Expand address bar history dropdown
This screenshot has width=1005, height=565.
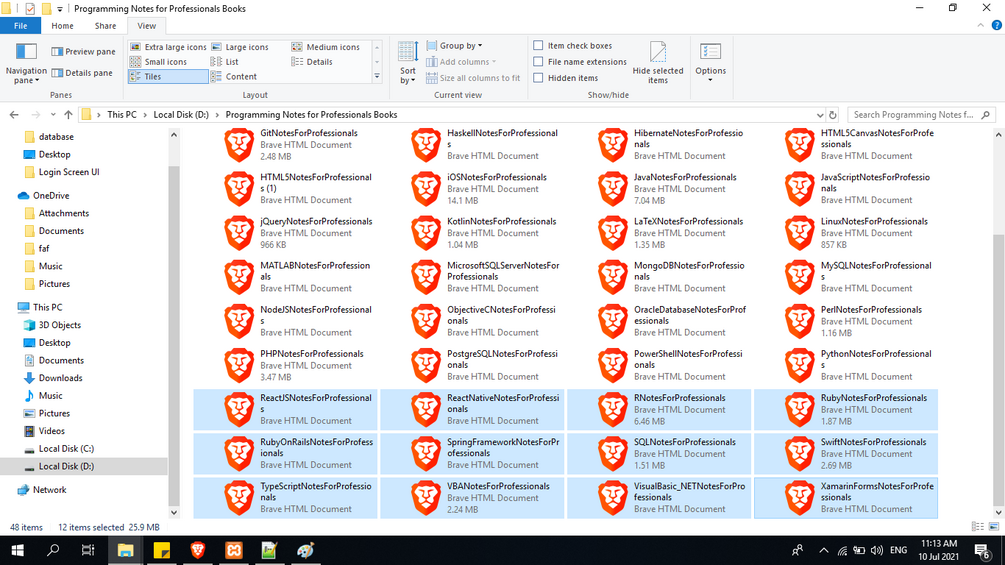[819, 115]
